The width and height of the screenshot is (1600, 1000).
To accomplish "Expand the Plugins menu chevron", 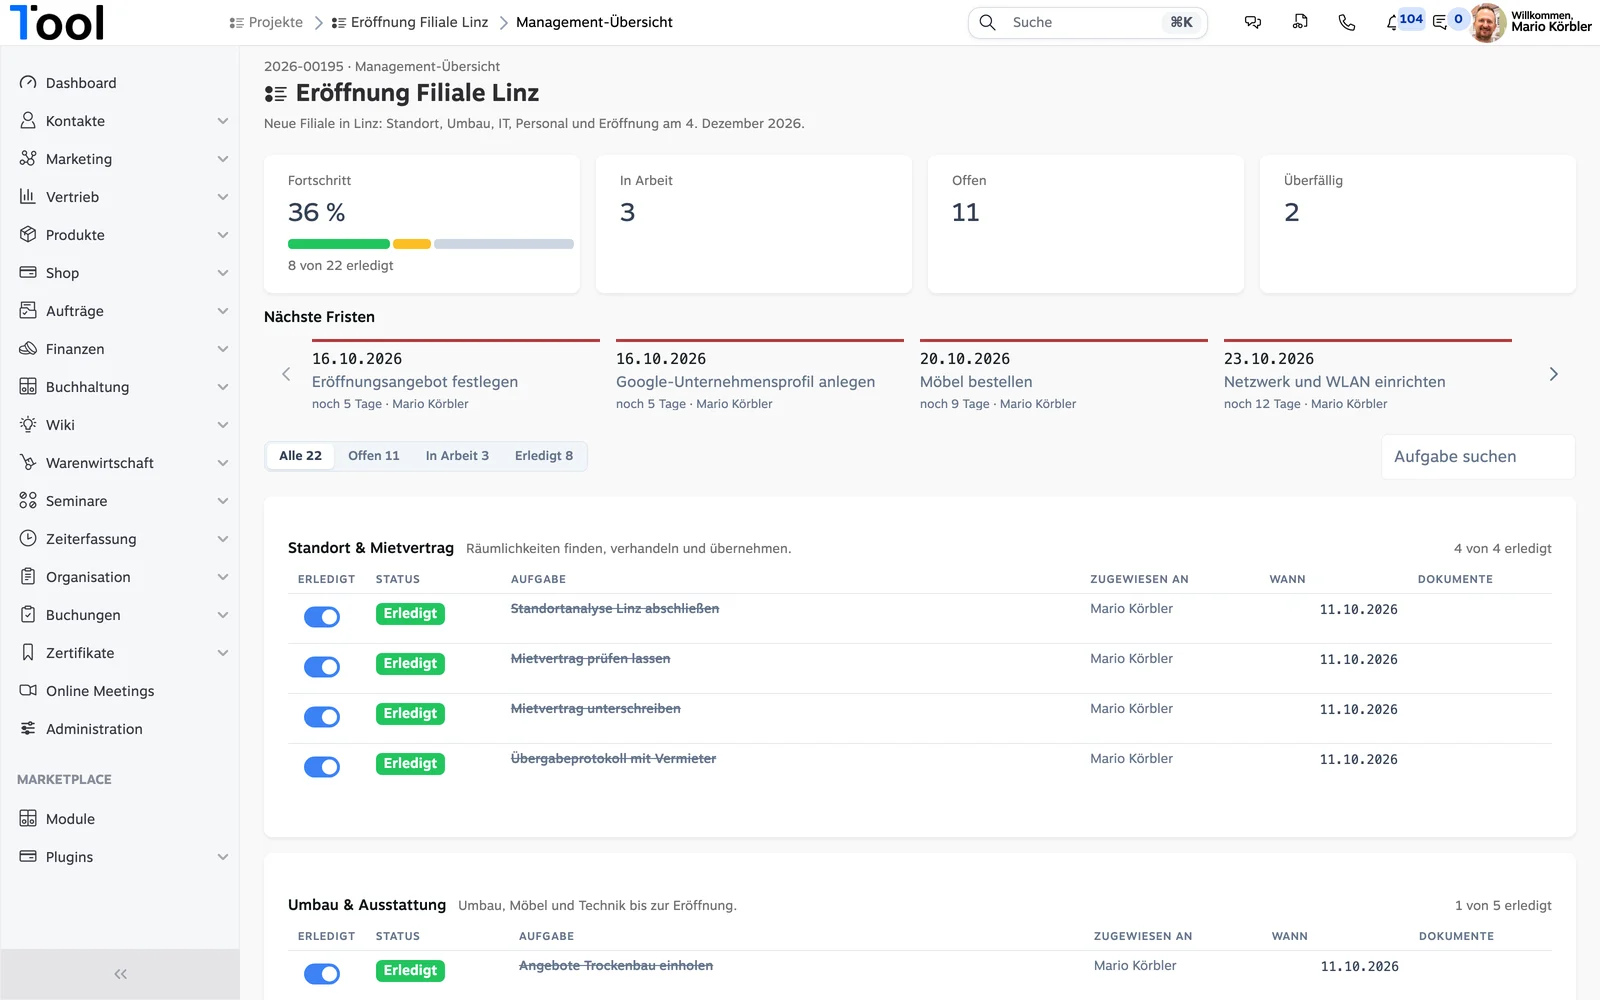I will [x=223, y=857].
